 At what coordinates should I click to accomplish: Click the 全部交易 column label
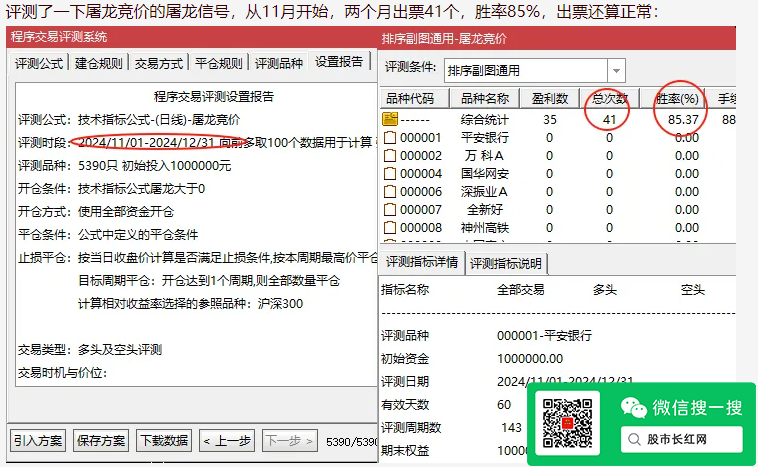tap(521, 290)
